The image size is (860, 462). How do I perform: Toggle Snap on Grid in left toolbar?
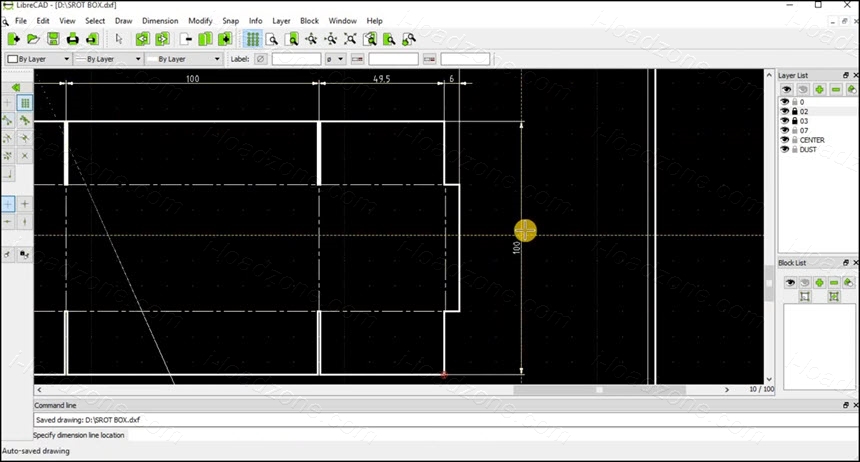(x=25, y=103)
